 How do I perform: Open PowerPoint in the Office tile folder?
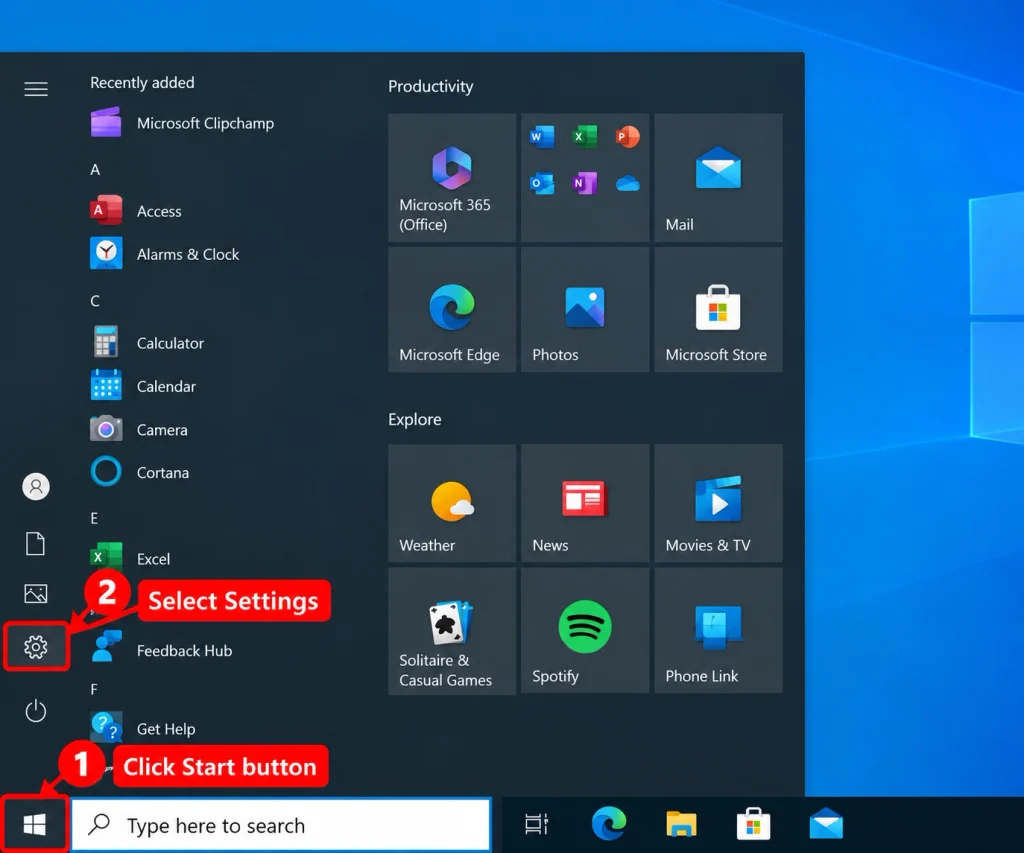627,137
